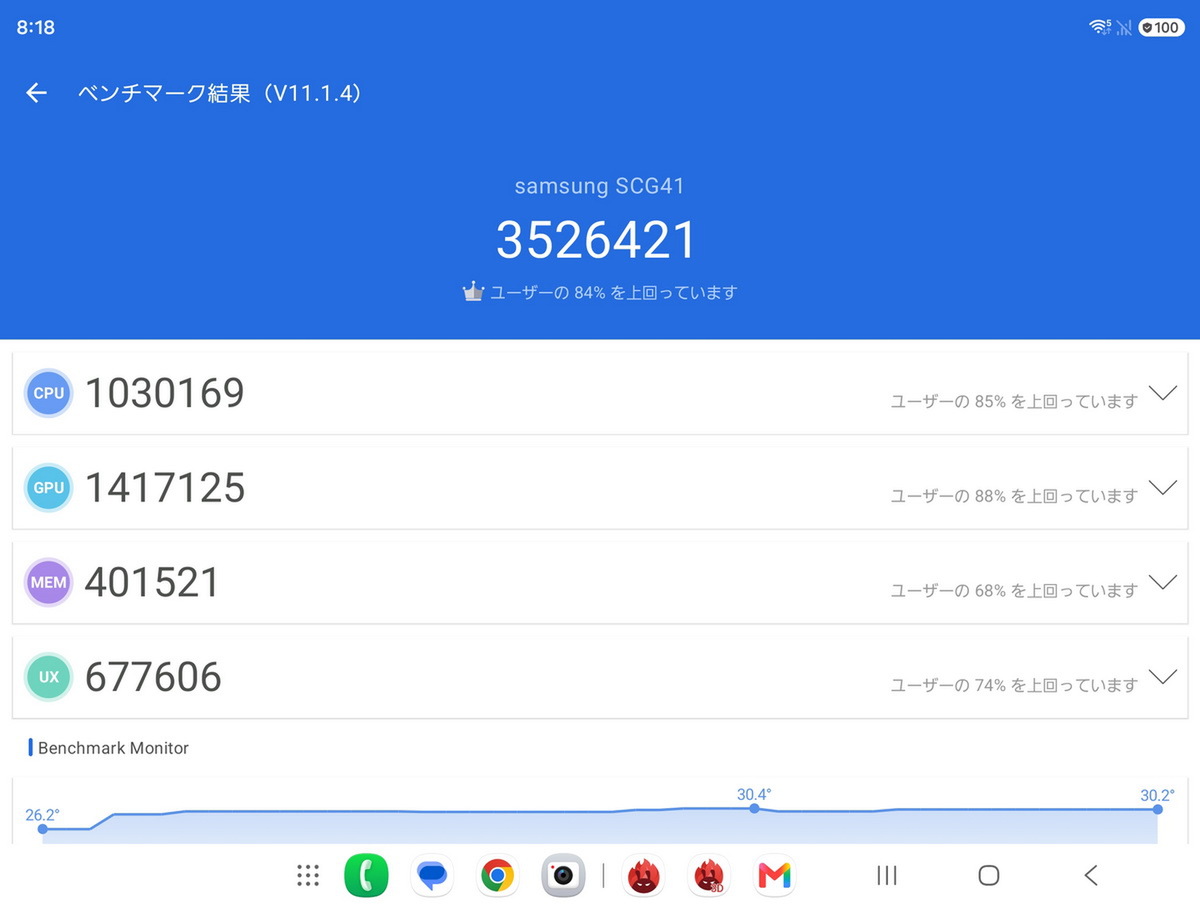Tap the ベンチマーク結果 (V11.1.4) title
The height and width of the screenshot is (906, 1200).
click(220, 93)
